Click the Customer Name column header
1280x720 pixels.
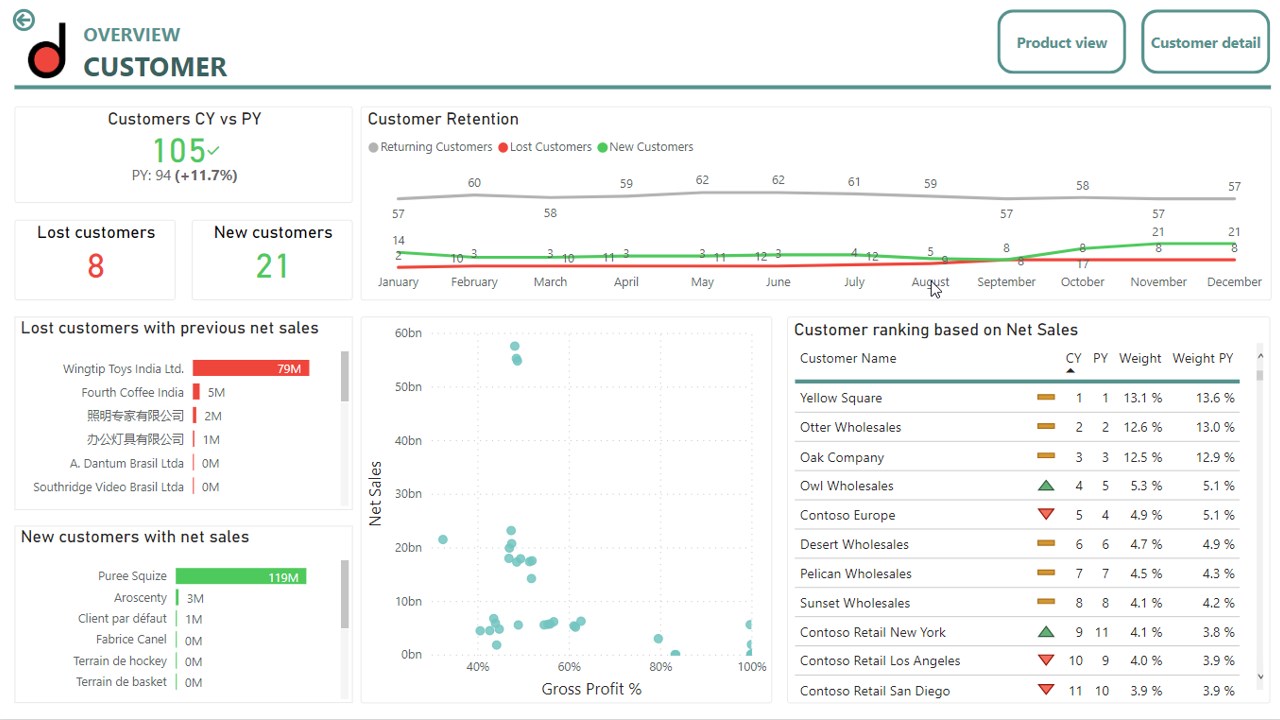click(848, 358)
